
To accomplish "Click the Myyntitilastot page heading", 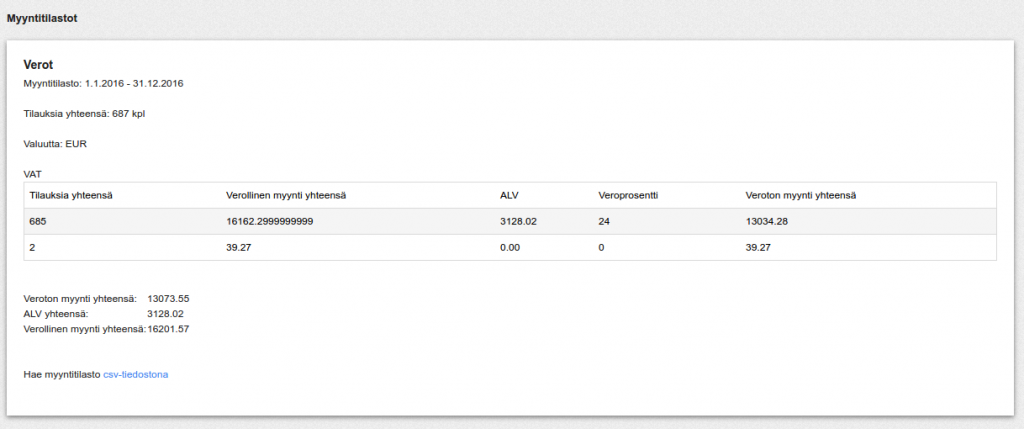I will [x=42, y=19].
